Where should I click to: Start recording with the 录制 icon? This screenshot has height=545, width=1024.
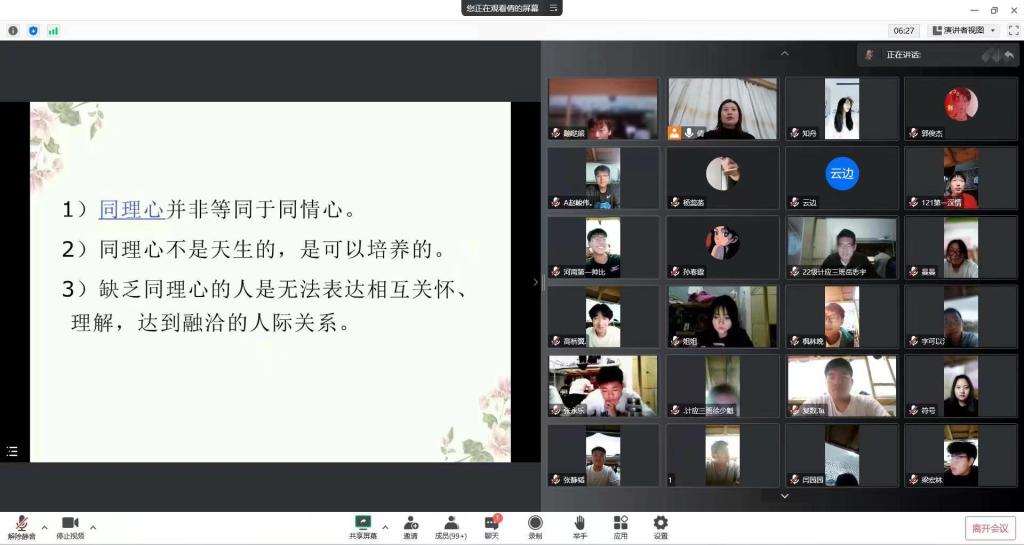tap(535, 526)
